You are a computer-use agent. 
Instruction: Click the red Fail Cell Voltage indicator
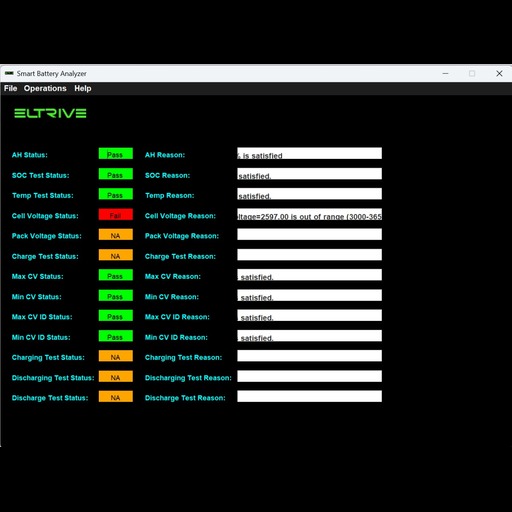coord(116,214)
